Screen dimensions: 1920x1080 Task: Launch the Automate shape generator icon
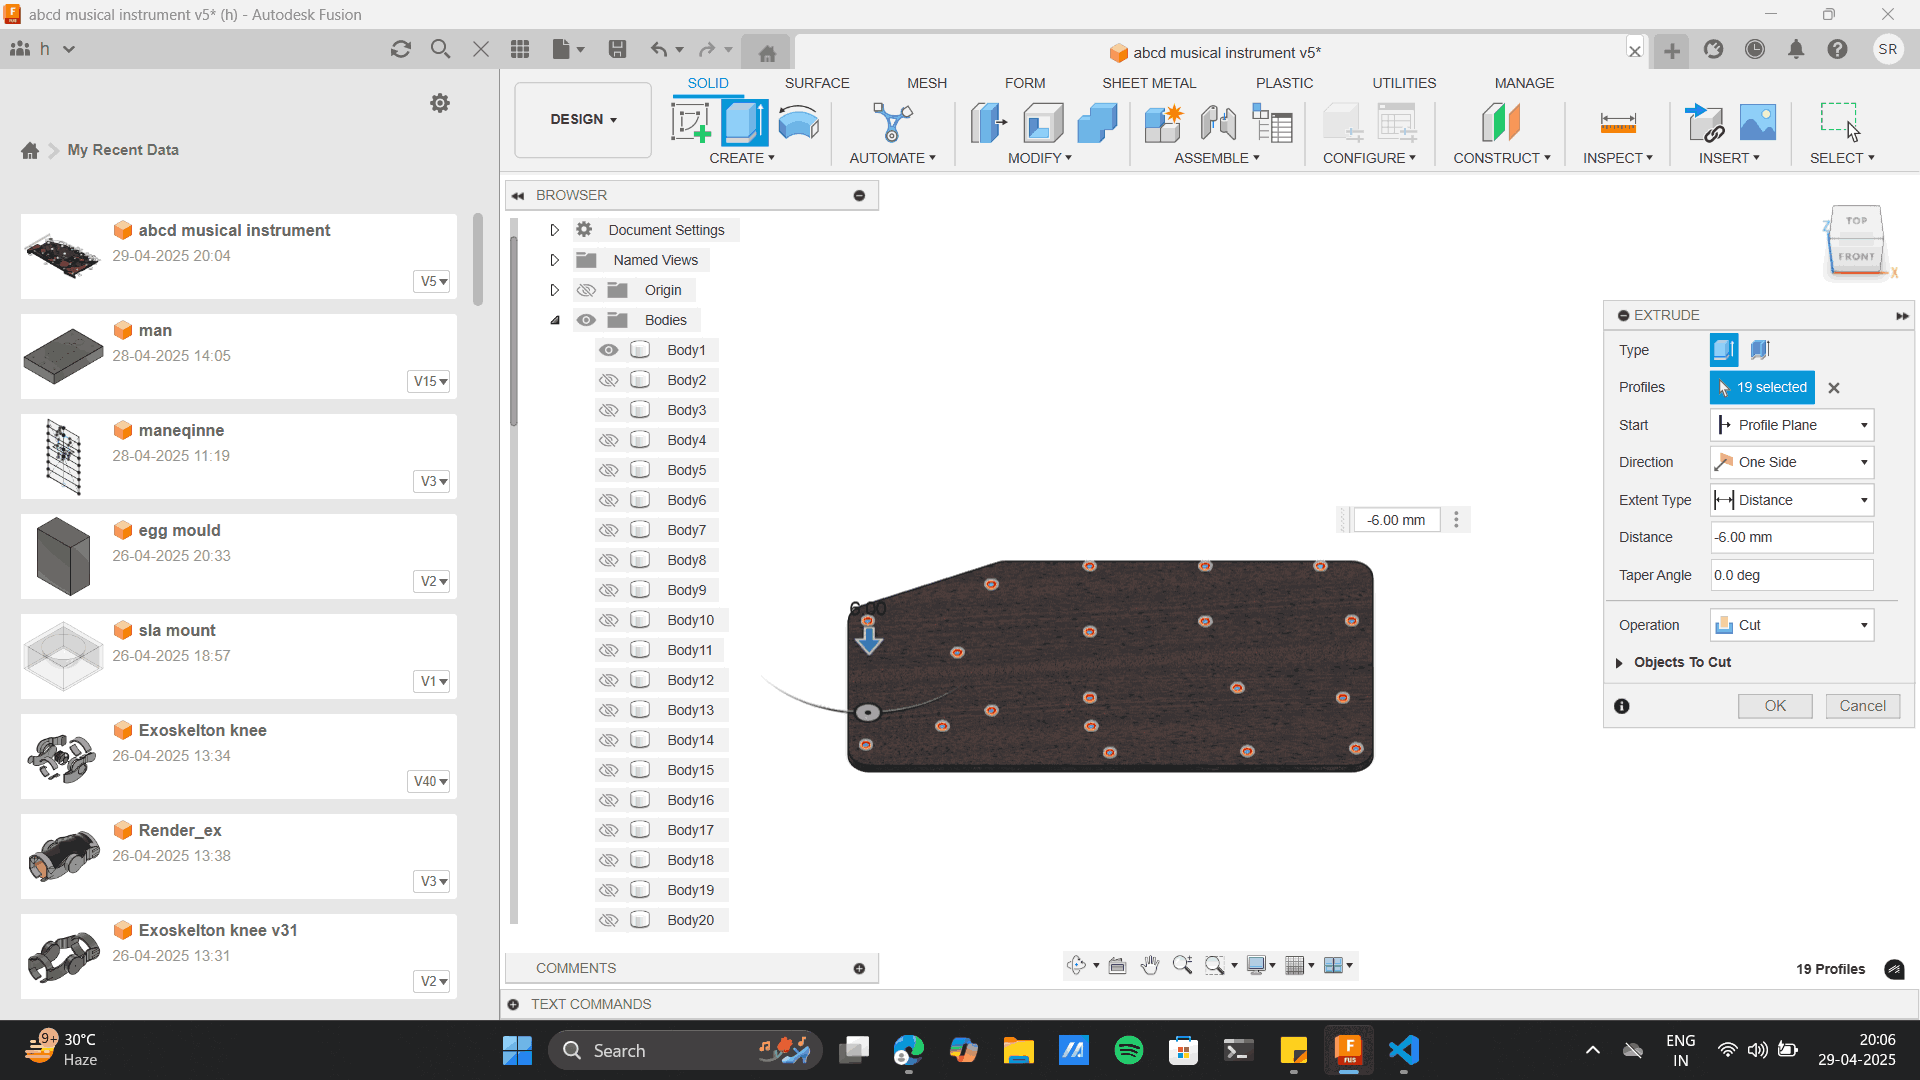click(x=892, y=123)
